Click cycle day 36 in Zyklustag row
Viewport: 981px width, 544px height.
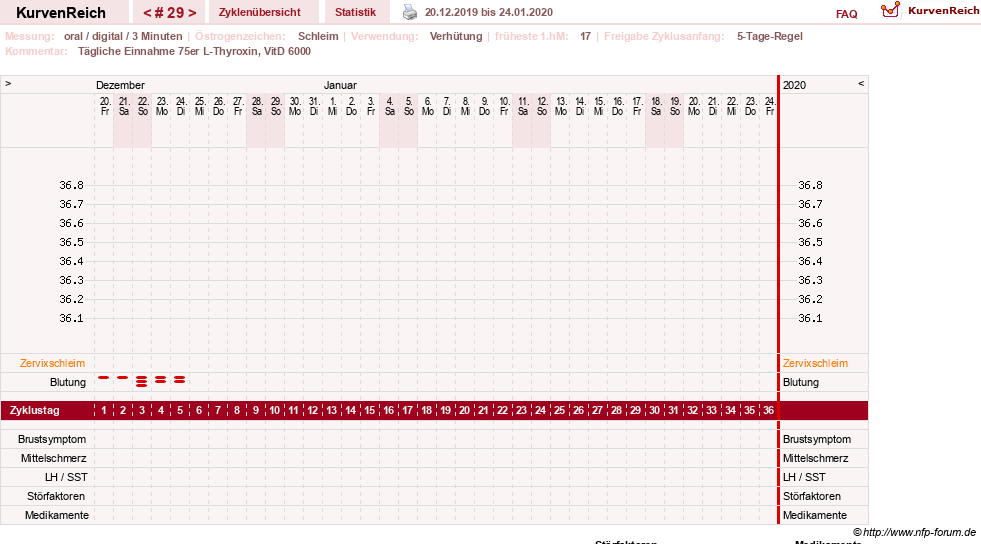click(768, 410)
